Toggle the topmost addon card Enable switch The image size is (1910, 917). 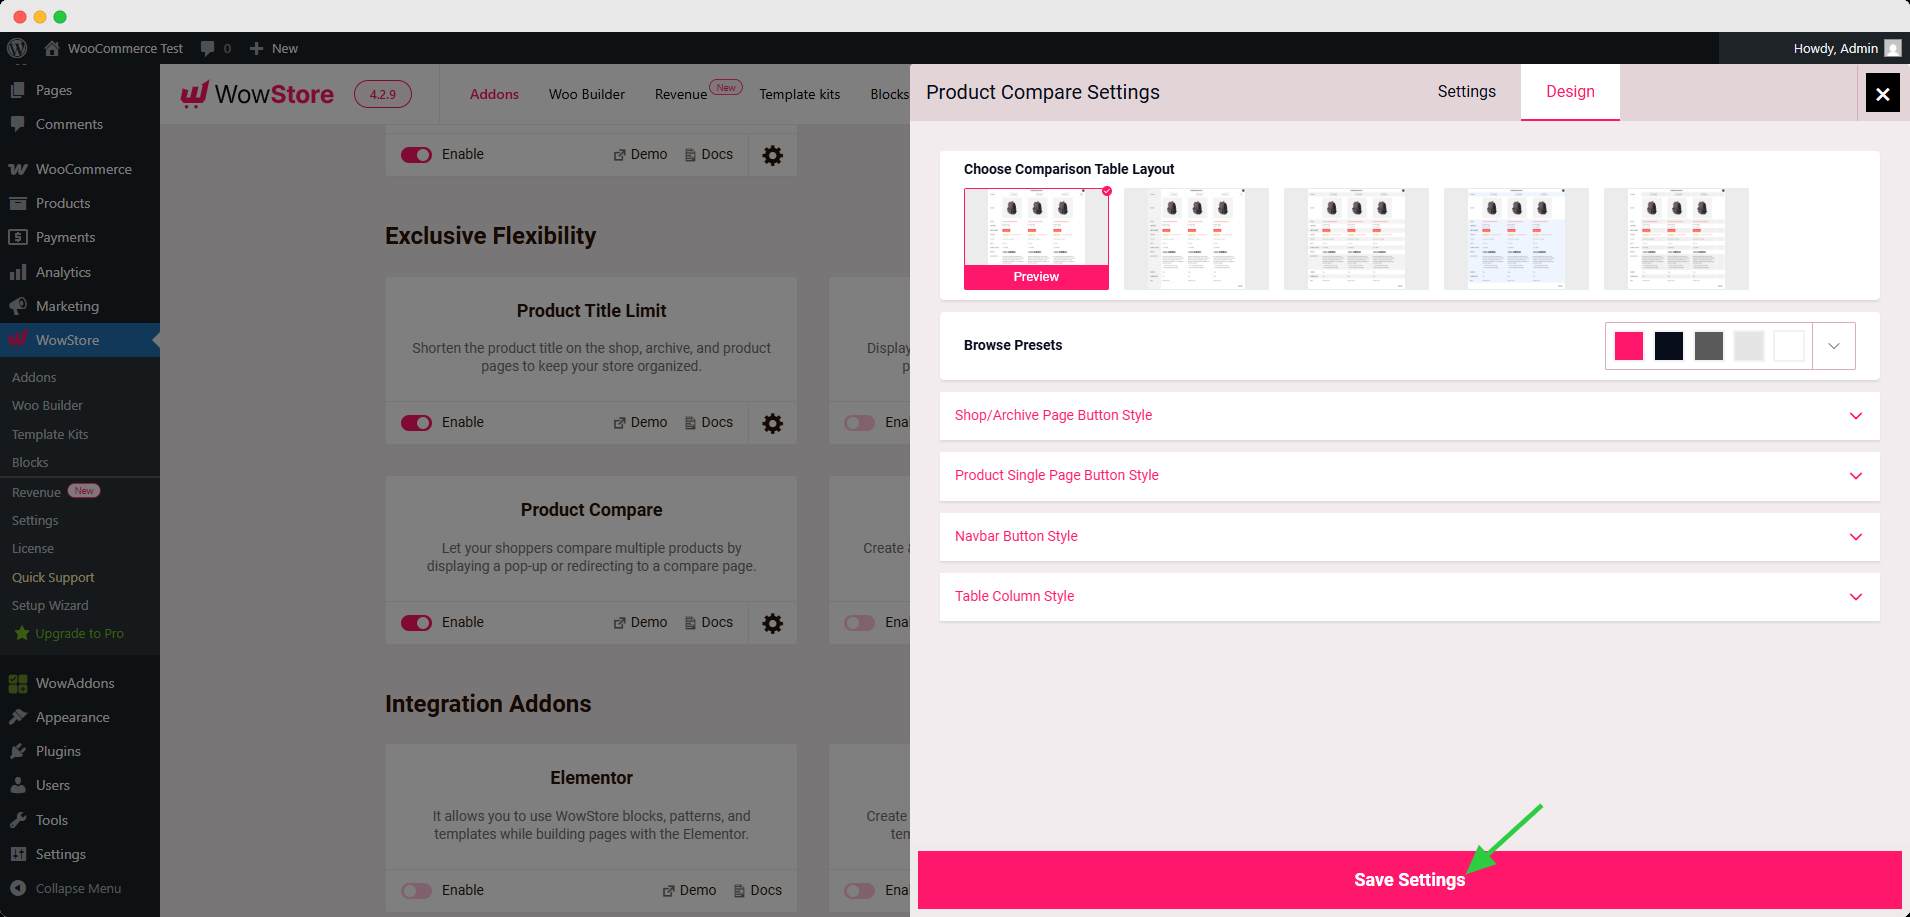point(416,155)
